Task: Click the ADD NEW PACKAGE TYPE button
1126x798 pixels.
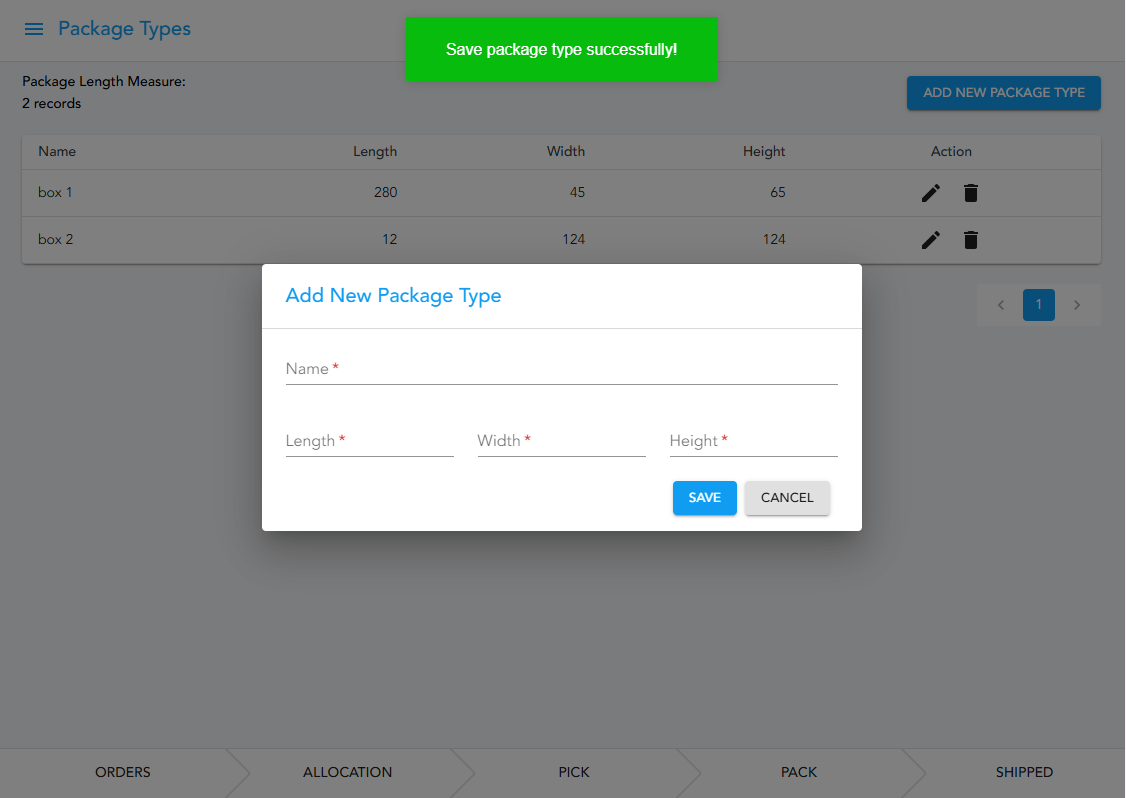Action: click(x=1003, y=92)
